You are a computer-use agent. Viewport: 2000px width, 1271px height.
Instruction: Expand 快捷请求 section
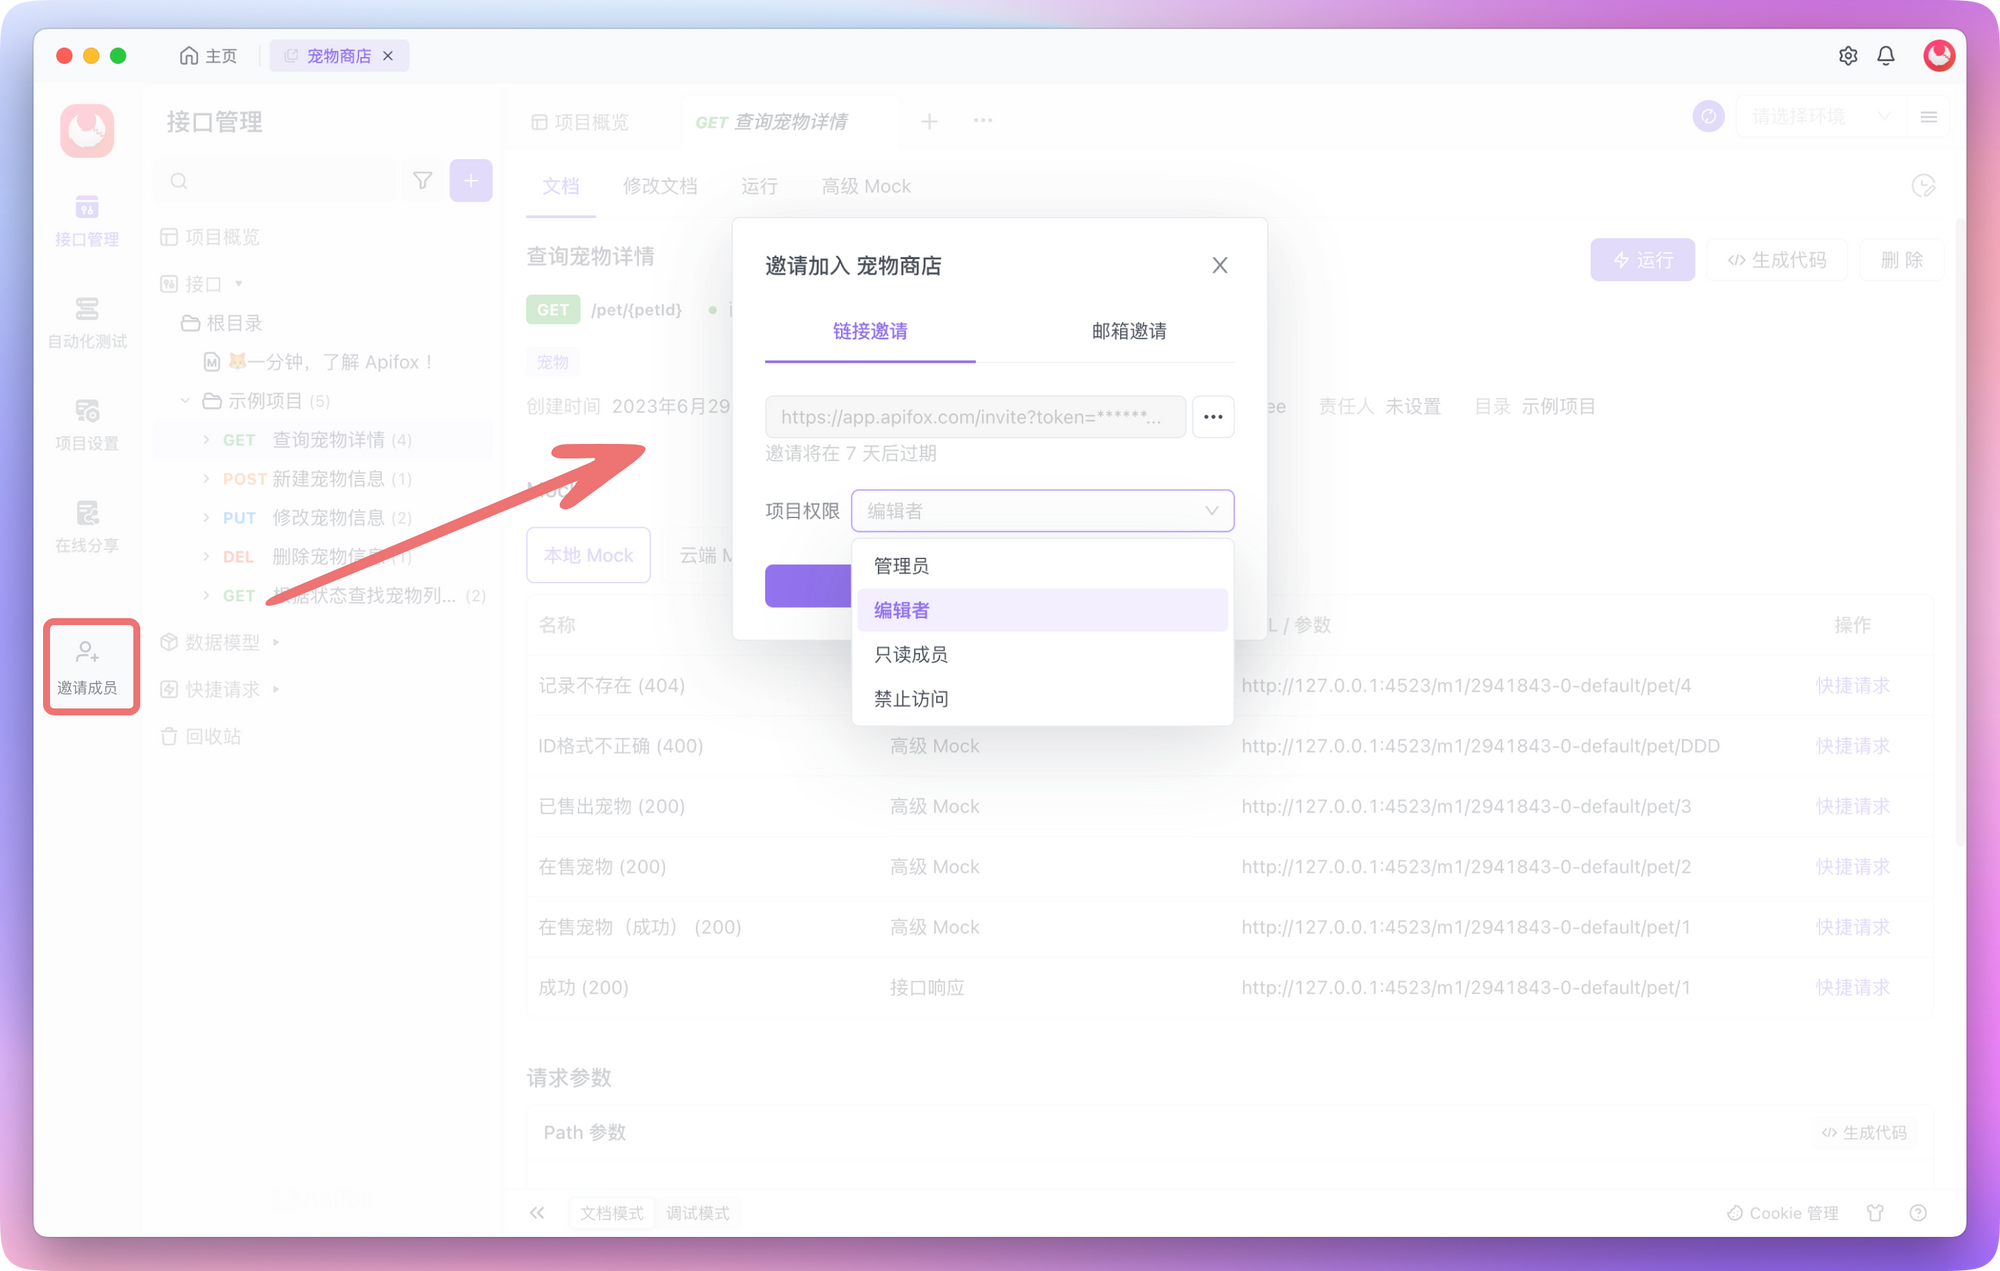tap(276, 689)
